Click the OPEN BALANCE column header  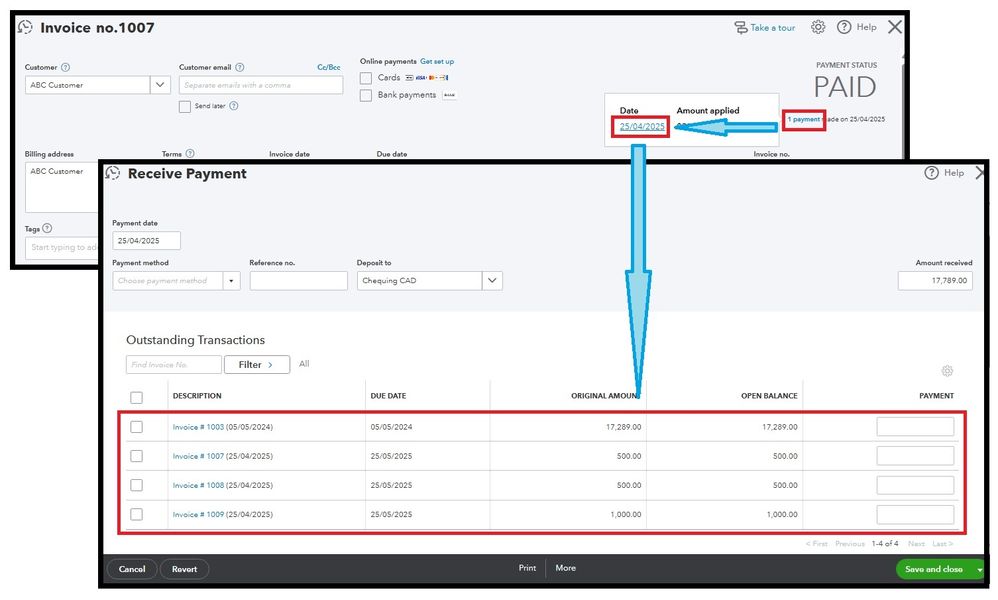769,396
